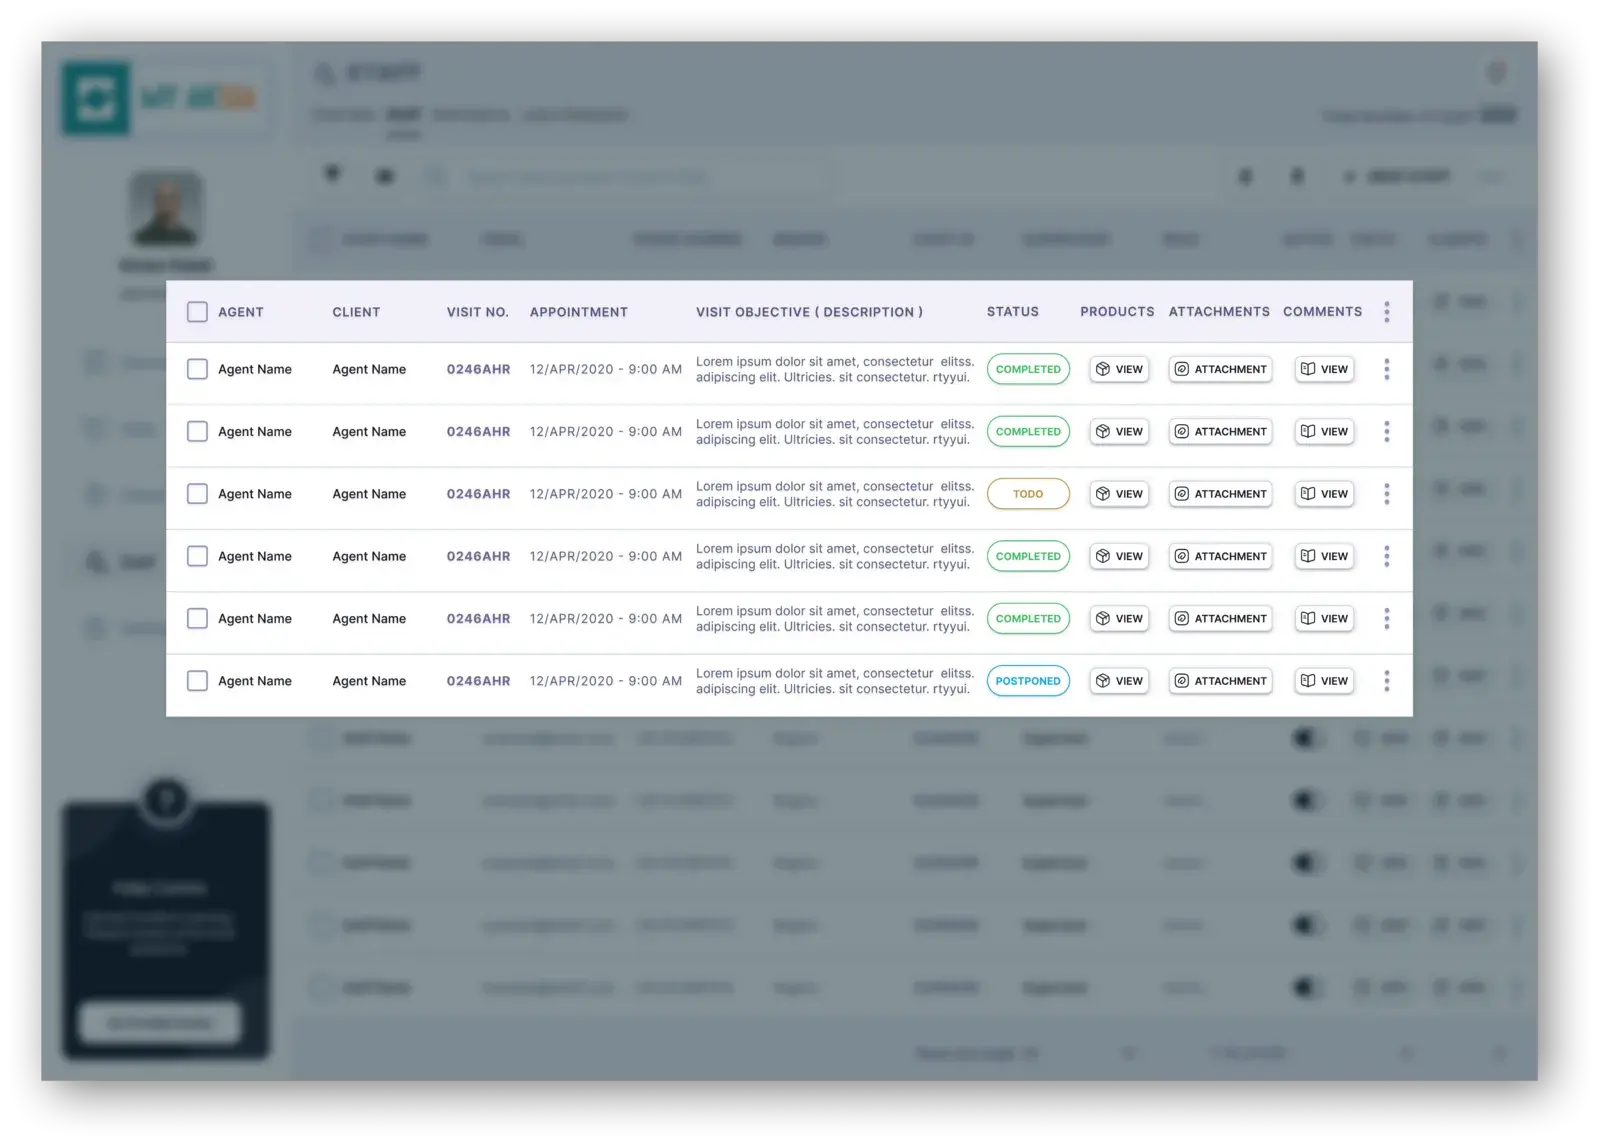
Task: Open visit number 0246AHR in the TODO row
Action: 478,494
